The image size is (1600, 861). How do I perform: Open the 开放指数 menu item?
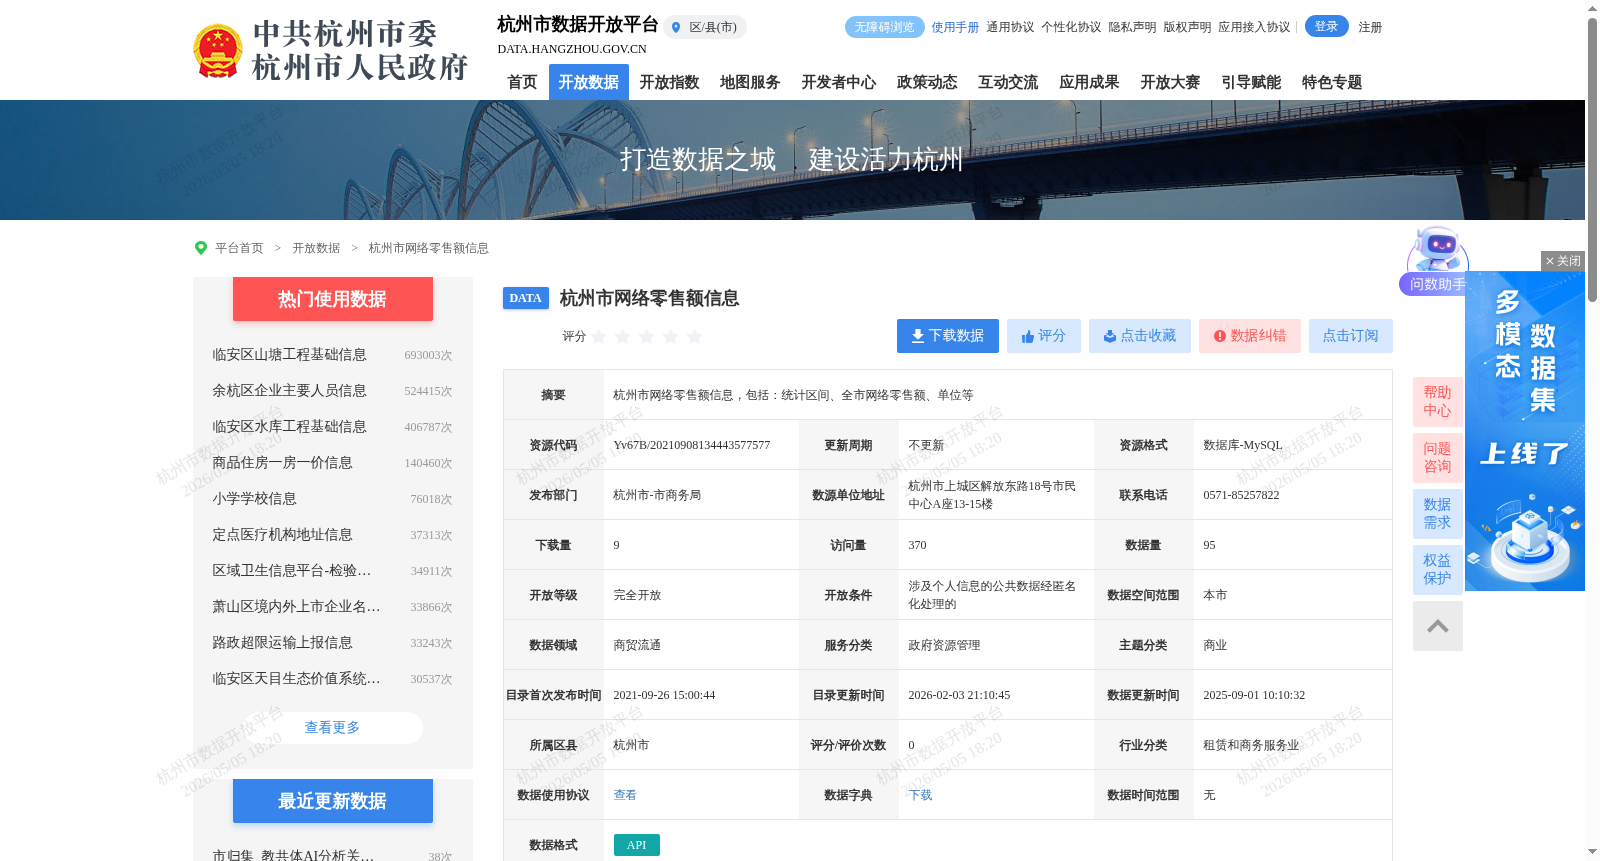click(669, 82)
